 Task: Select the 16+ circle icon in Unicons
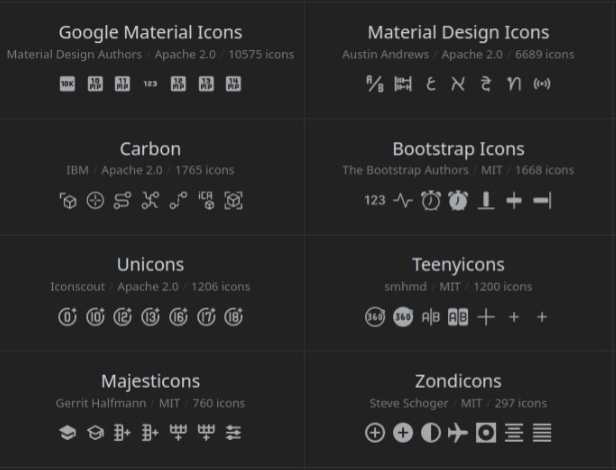178,317
